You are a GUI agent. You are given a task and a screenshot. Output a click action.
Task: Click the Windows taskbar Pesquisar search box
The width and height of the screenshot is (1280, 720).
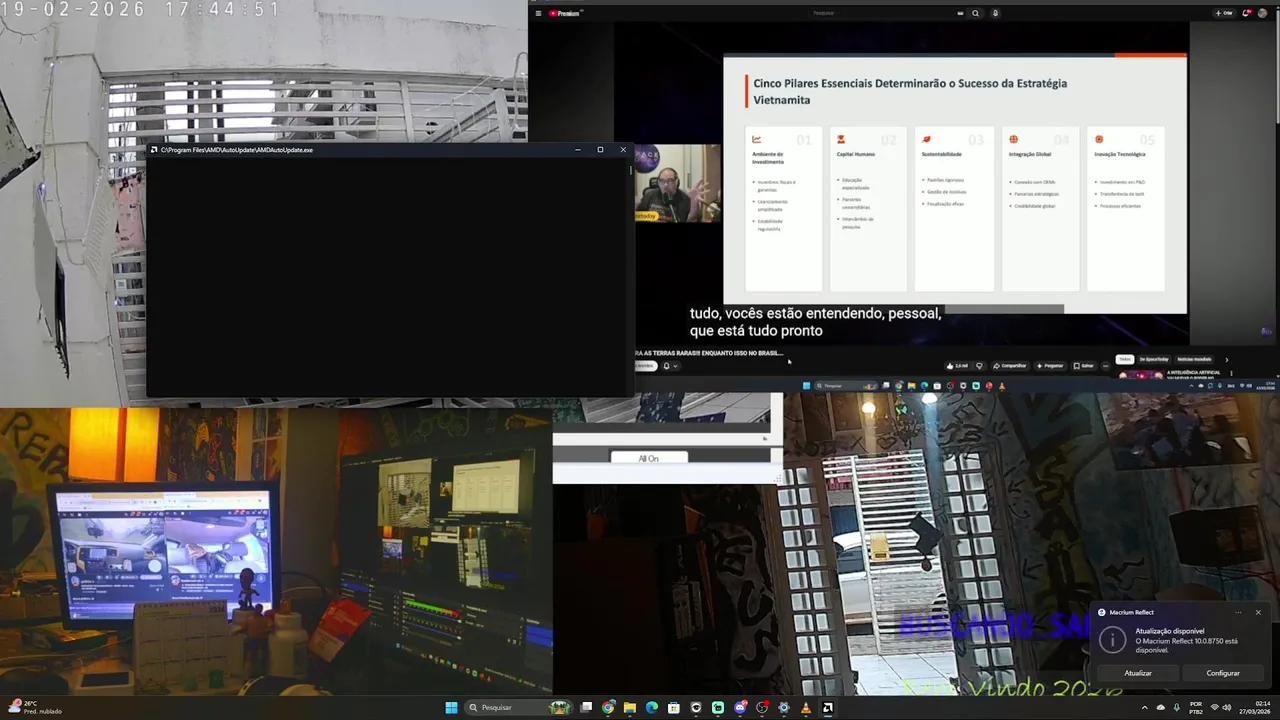coord(519,708)
